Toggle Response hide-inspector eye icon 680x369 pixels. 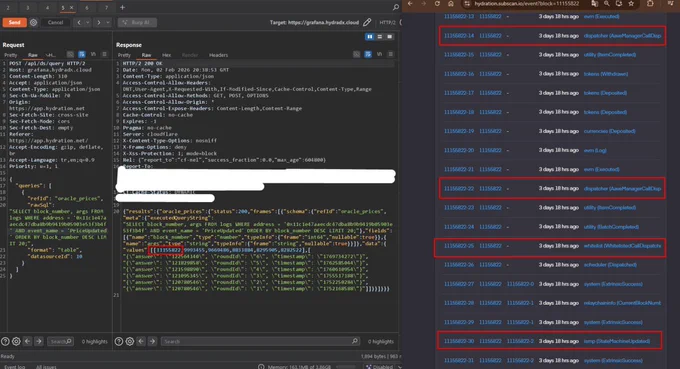click(356, 54)
